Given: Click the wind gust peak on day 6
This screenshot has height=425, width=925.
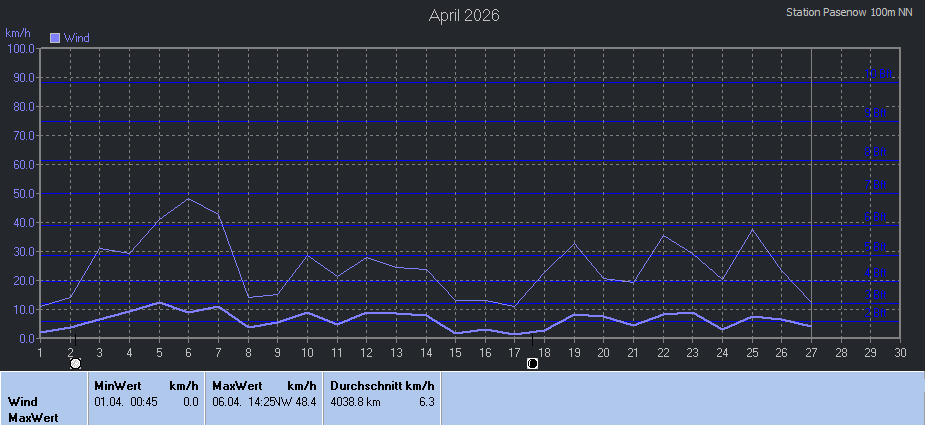Looking at the screenshot, I should 188,198.
